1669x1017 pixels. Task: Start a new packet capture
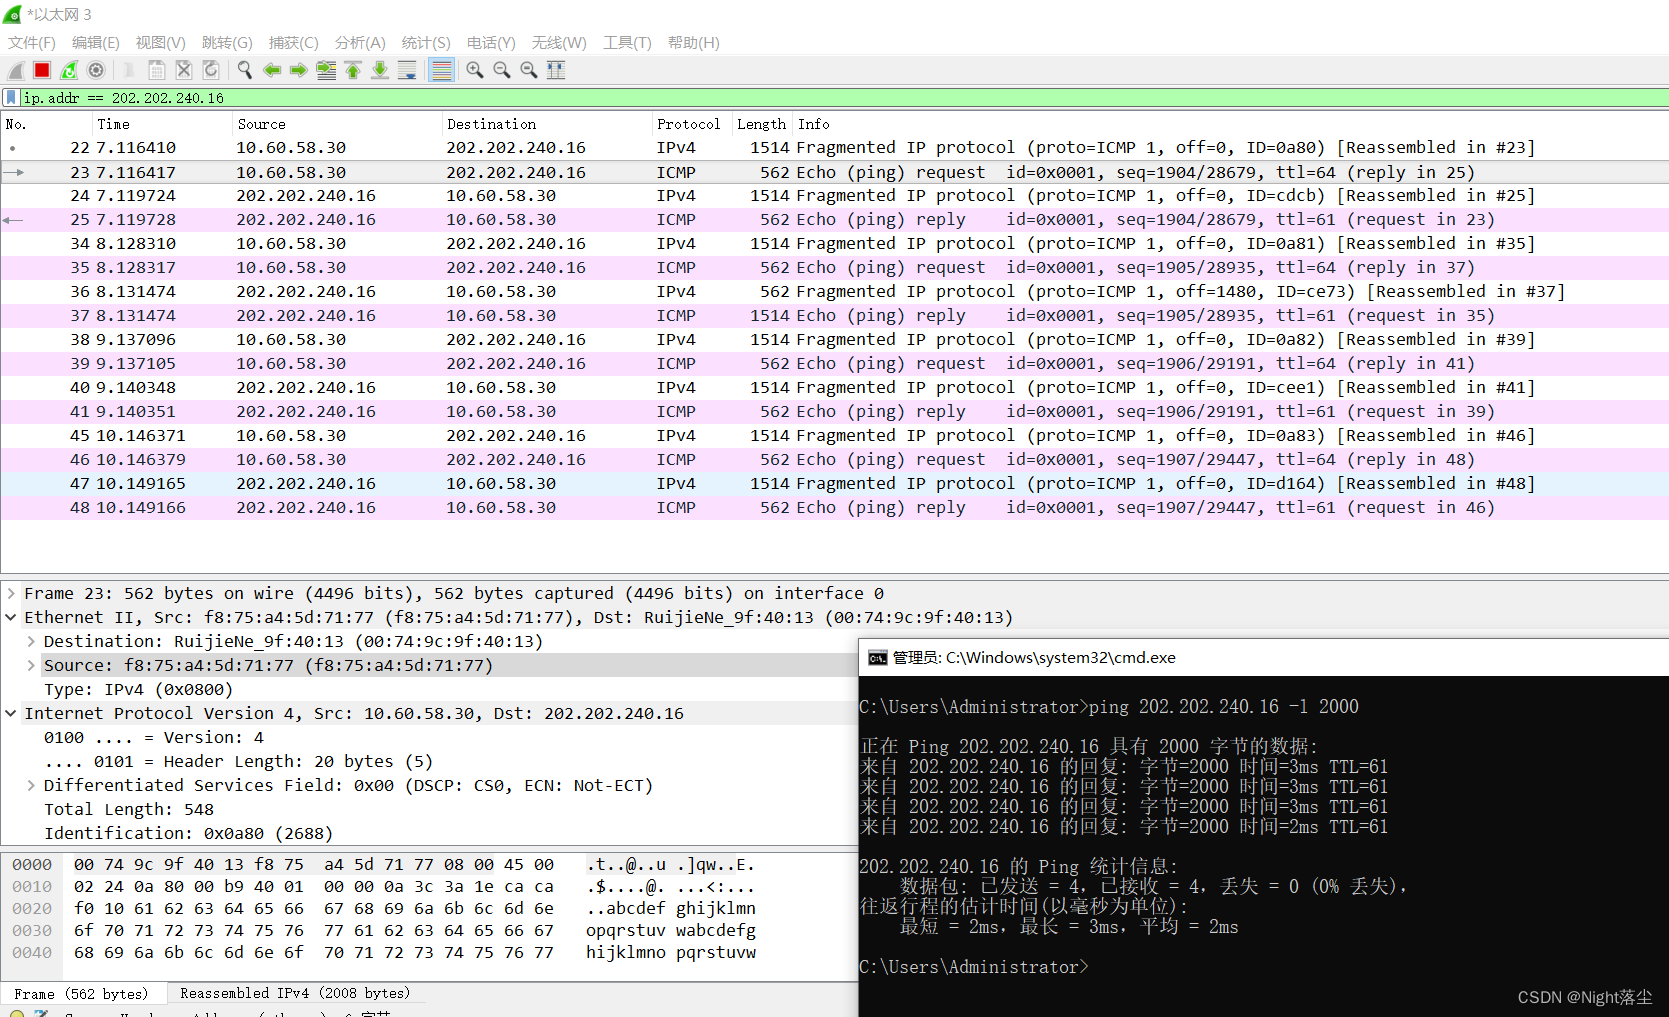pyautogui.click(x=15, y=70)
